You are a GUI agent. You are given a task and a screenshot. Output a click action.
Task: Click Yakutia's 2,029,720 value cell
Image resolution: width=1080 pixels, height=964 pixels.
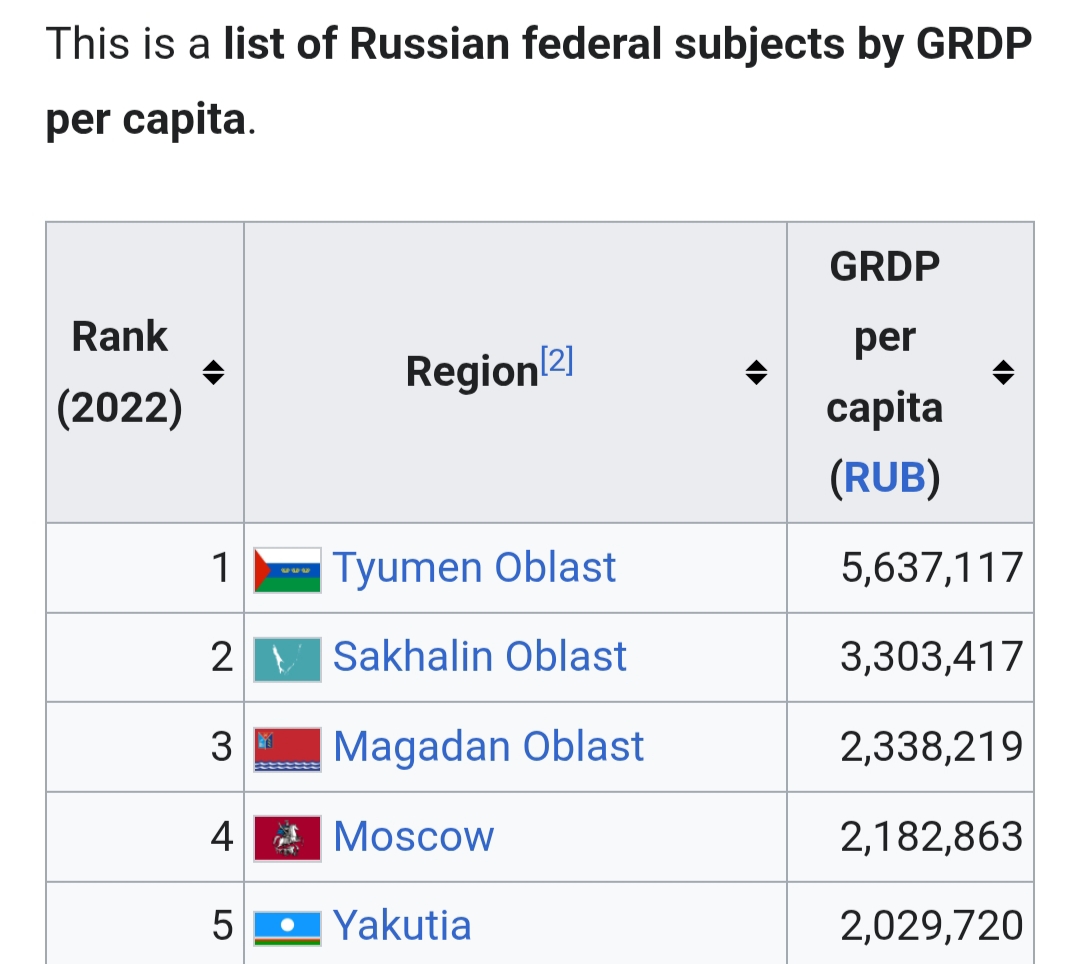pyautogui.click(x=931, y=926)
